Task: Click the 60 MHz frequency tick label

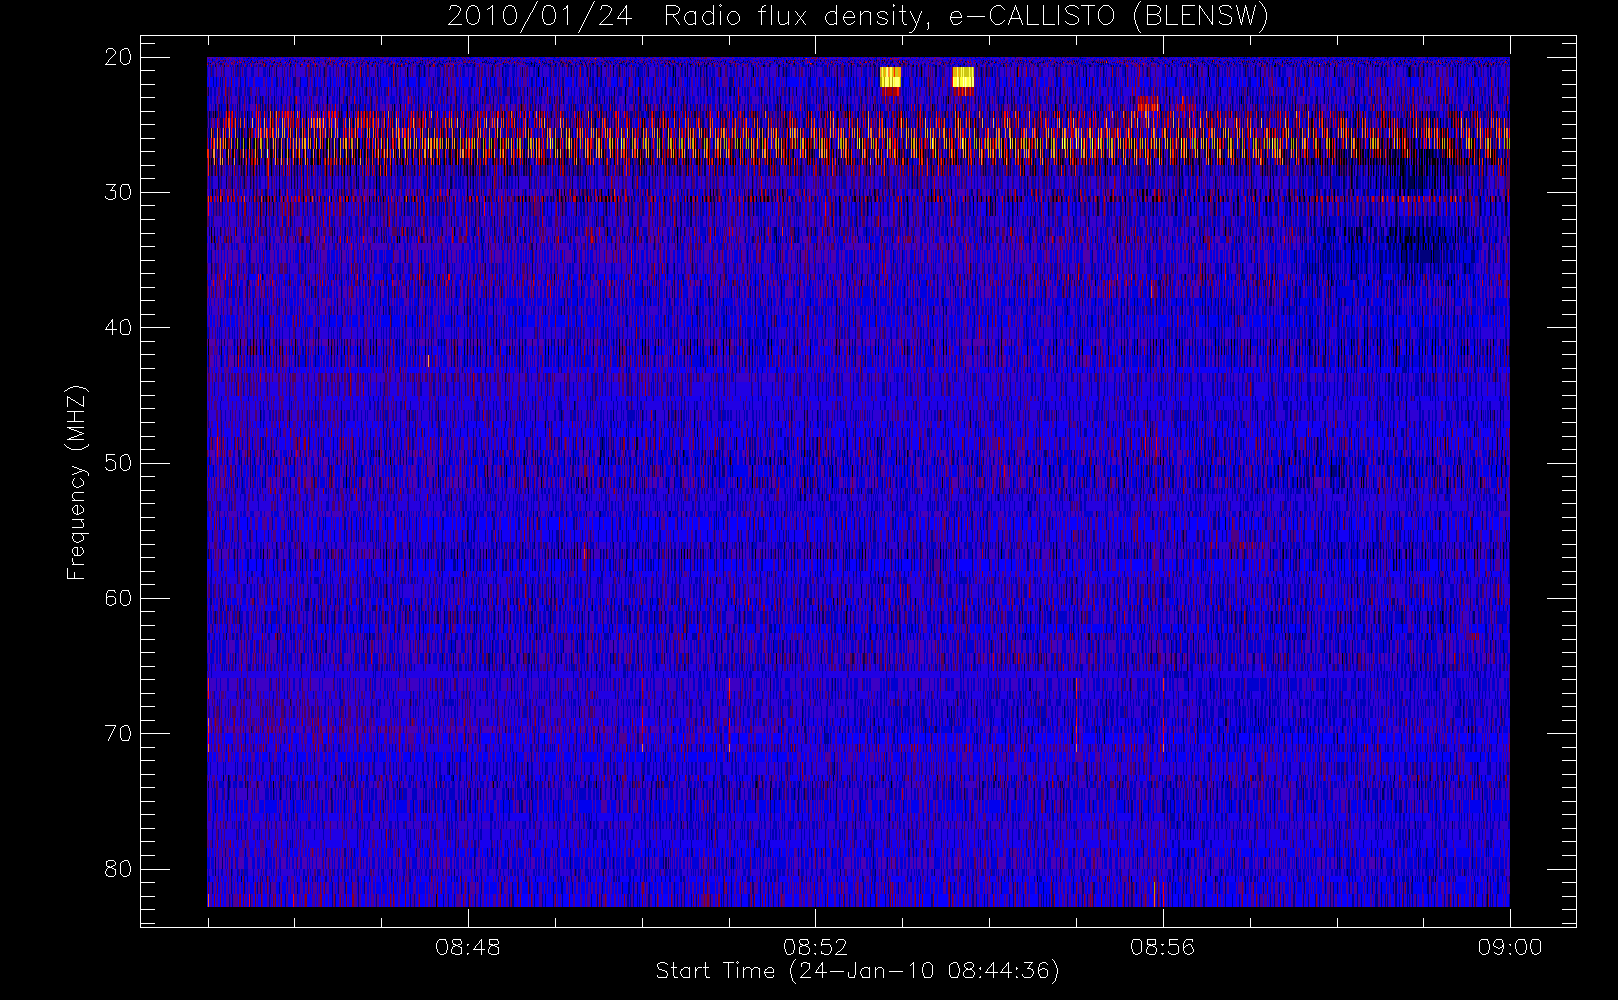Action: 118,598
